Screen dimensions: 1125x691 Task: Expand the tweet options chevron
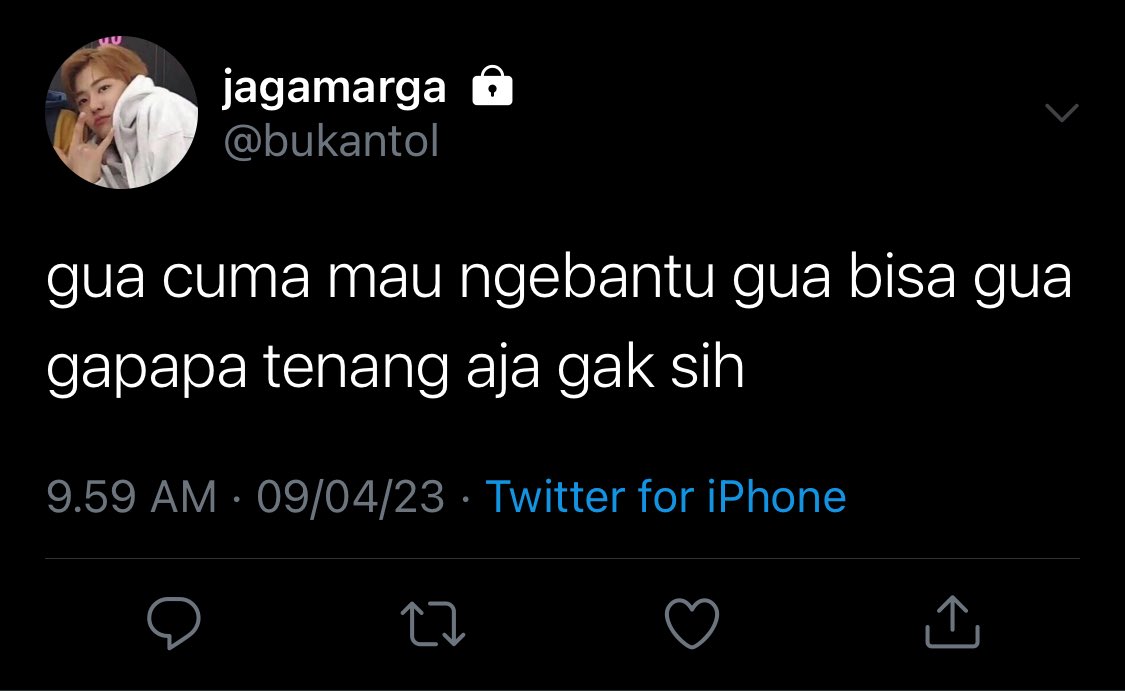[x=1062, y=113]
